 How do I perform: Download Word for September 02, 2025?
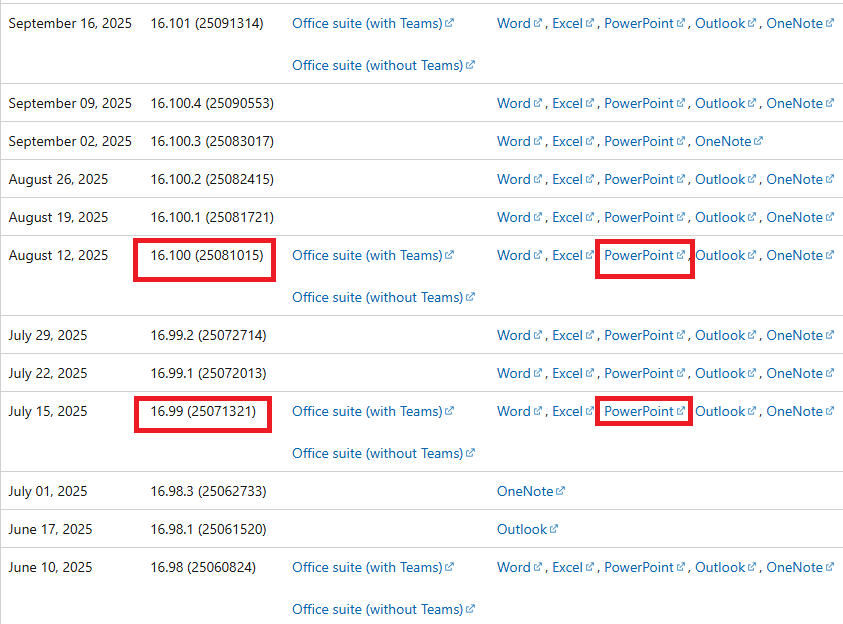point(519,141)
